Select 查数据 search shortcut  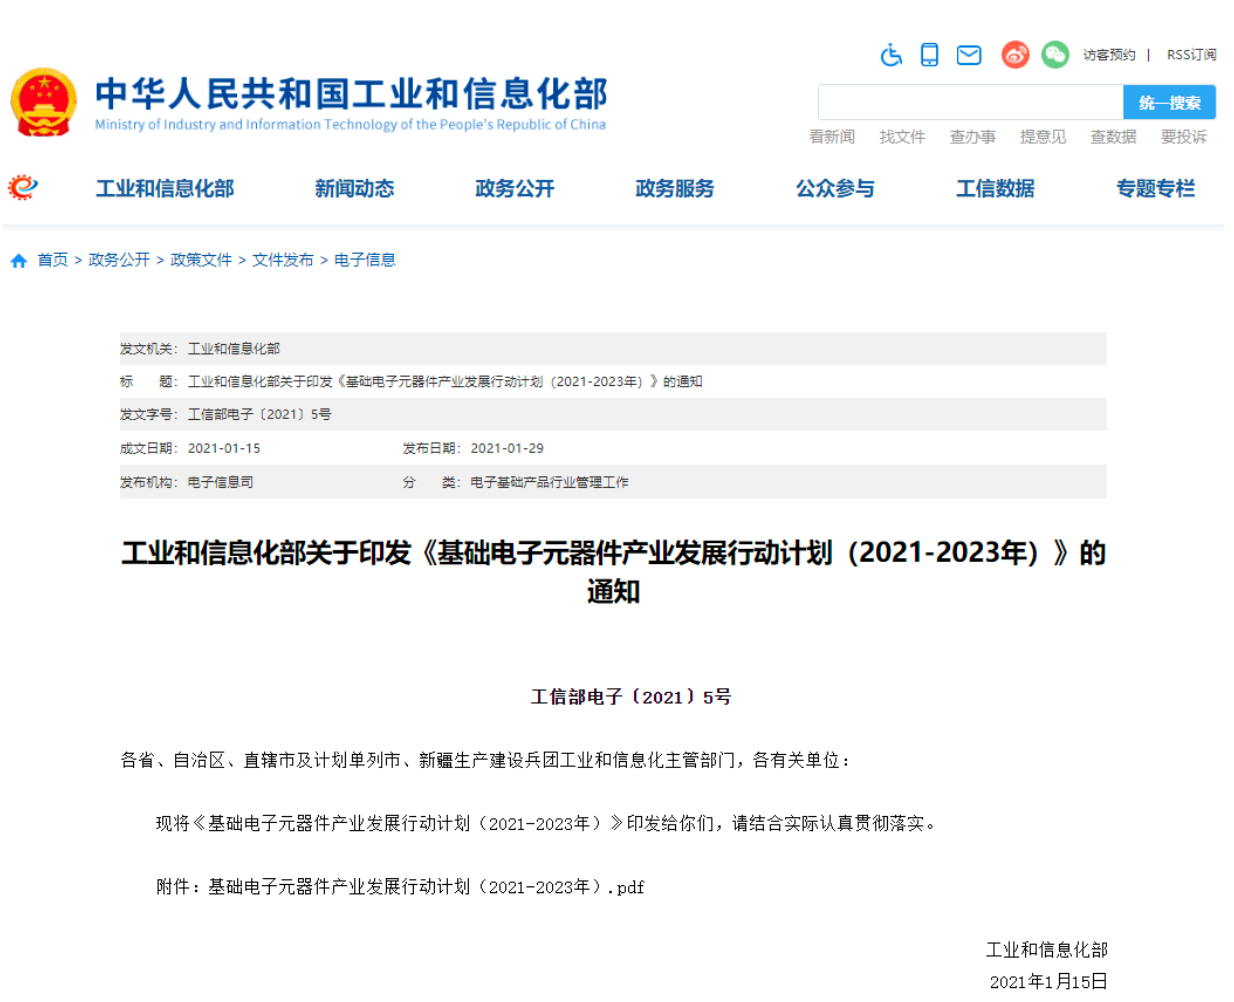coord(1113,137)
